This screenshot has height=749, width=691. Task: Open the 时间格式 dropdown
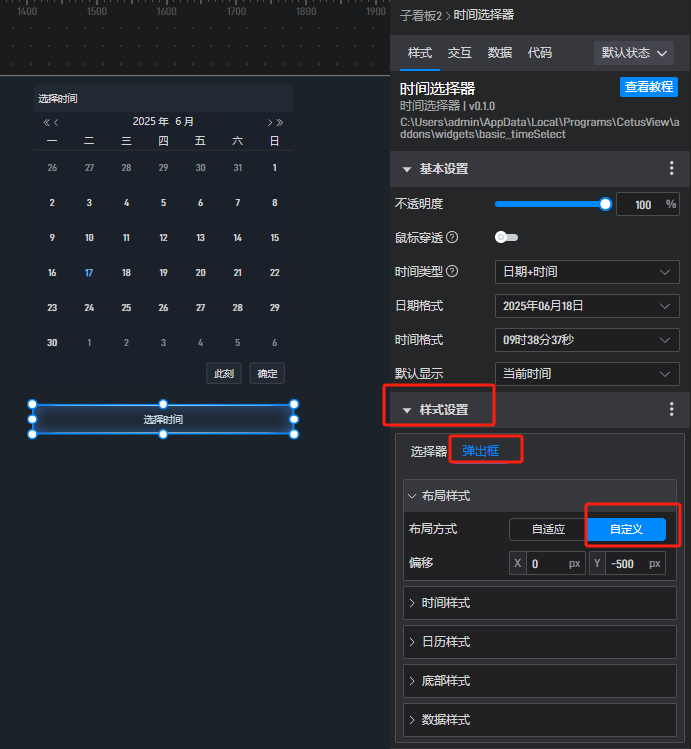pyautogui.click(x=587, y=340)
